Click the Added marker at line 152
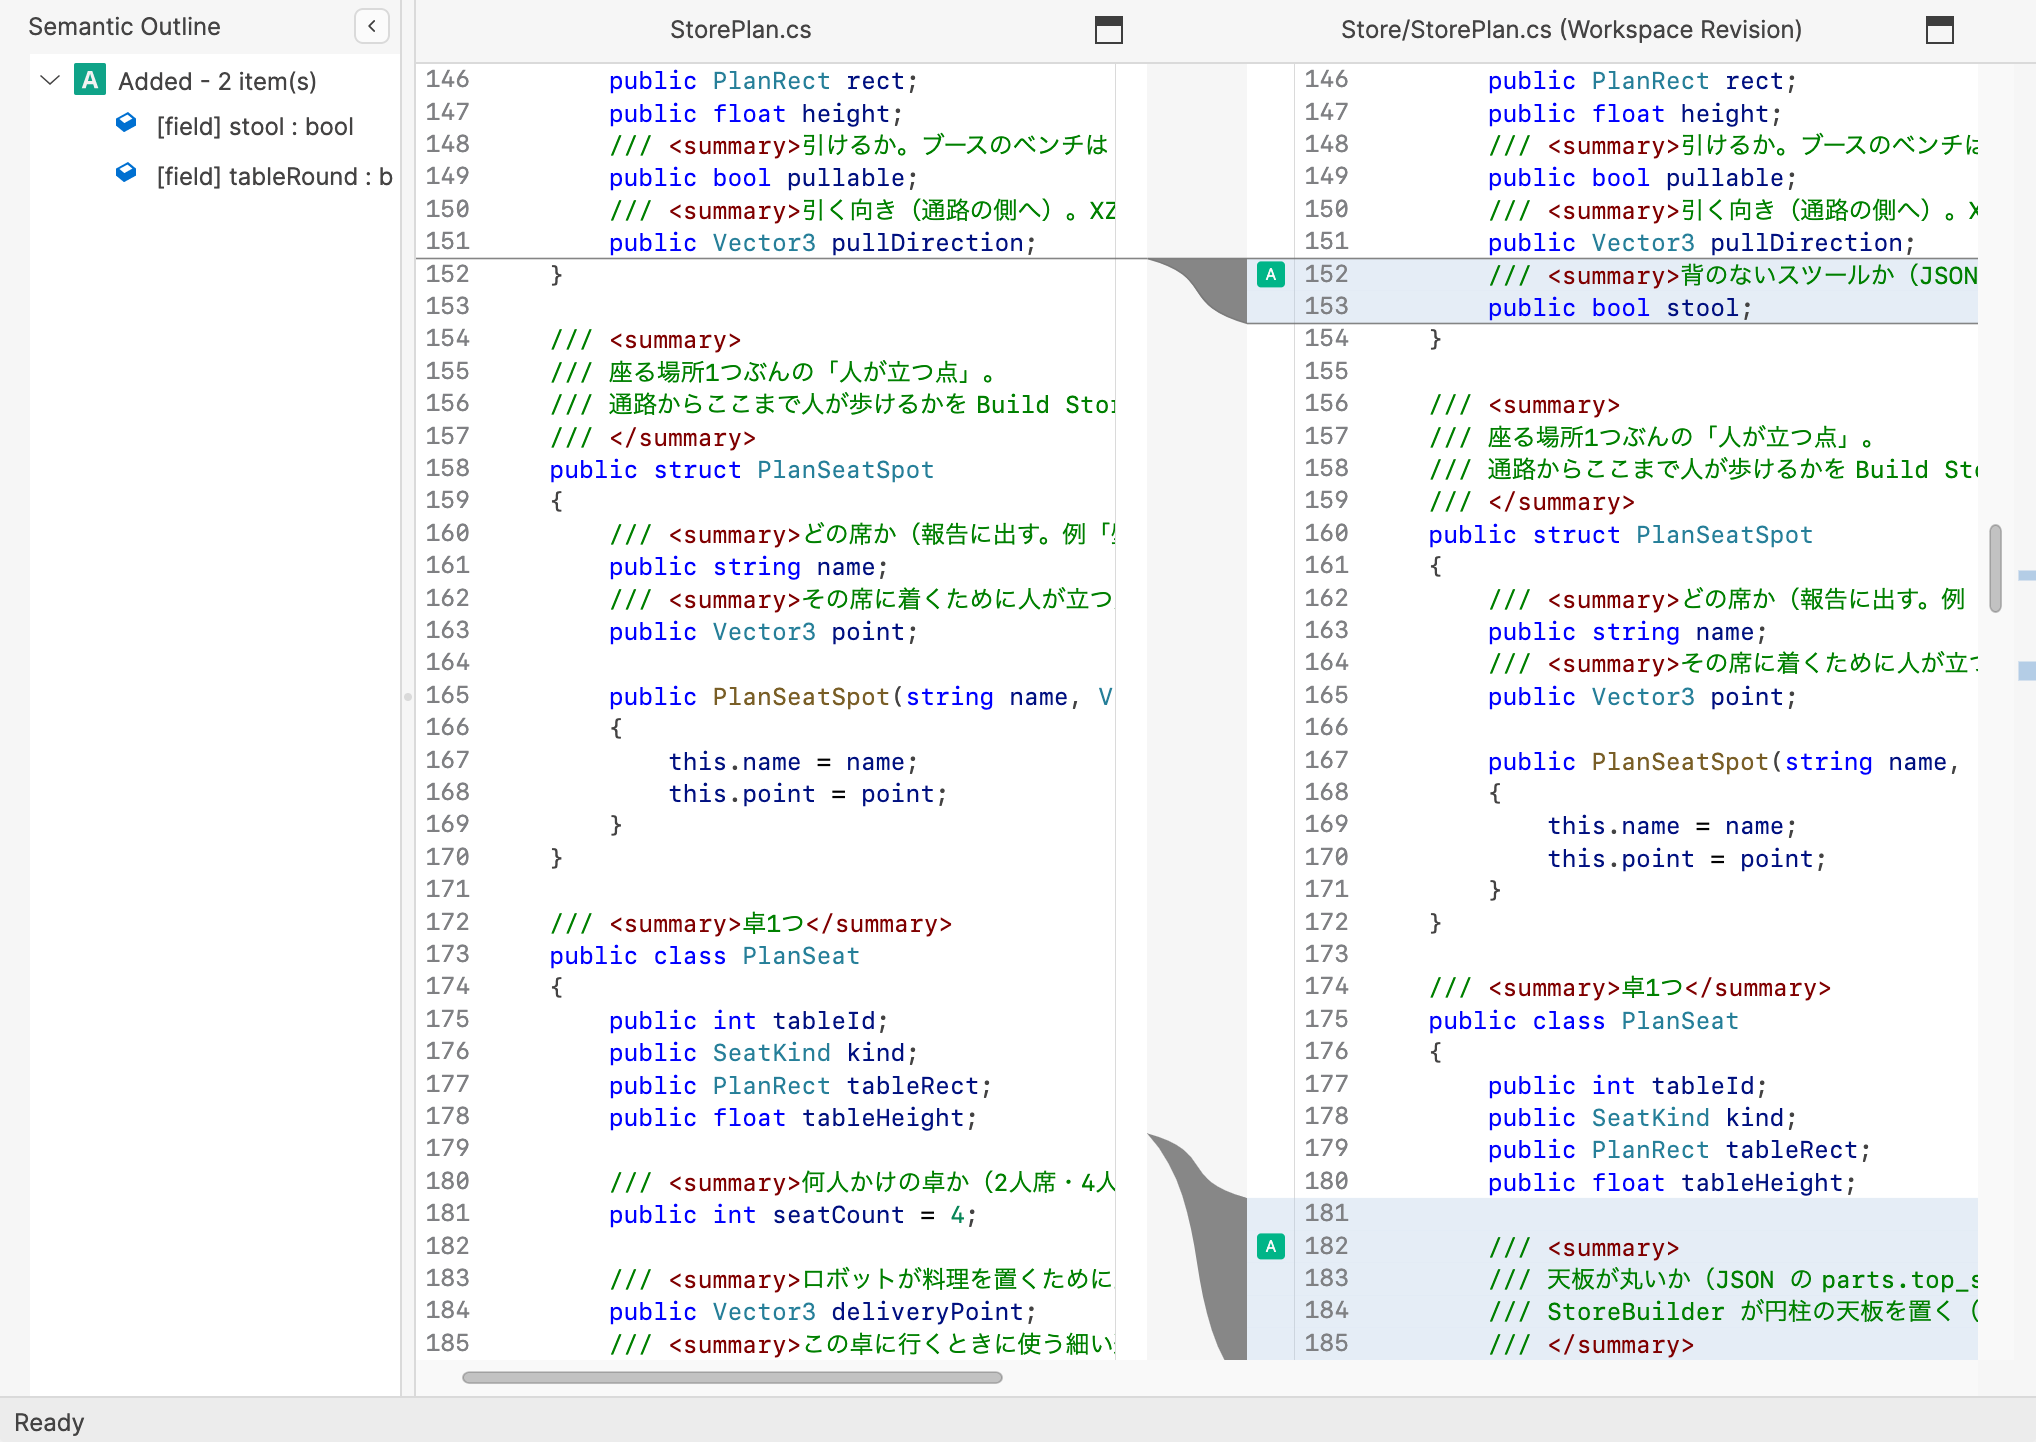 point(1271,274)
